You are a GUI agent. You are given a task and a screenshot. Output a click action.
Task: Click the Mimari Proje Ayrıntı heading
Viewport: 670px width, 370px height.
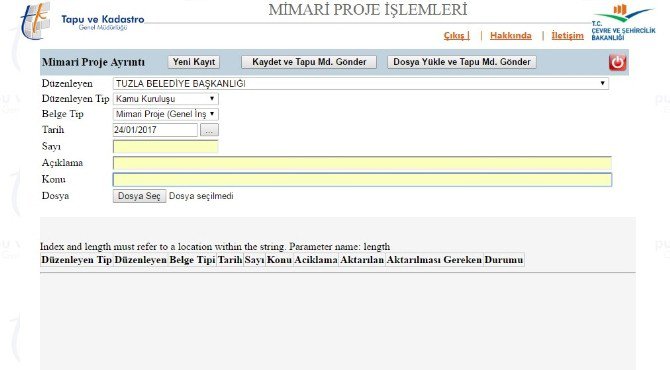click(94, 62)
